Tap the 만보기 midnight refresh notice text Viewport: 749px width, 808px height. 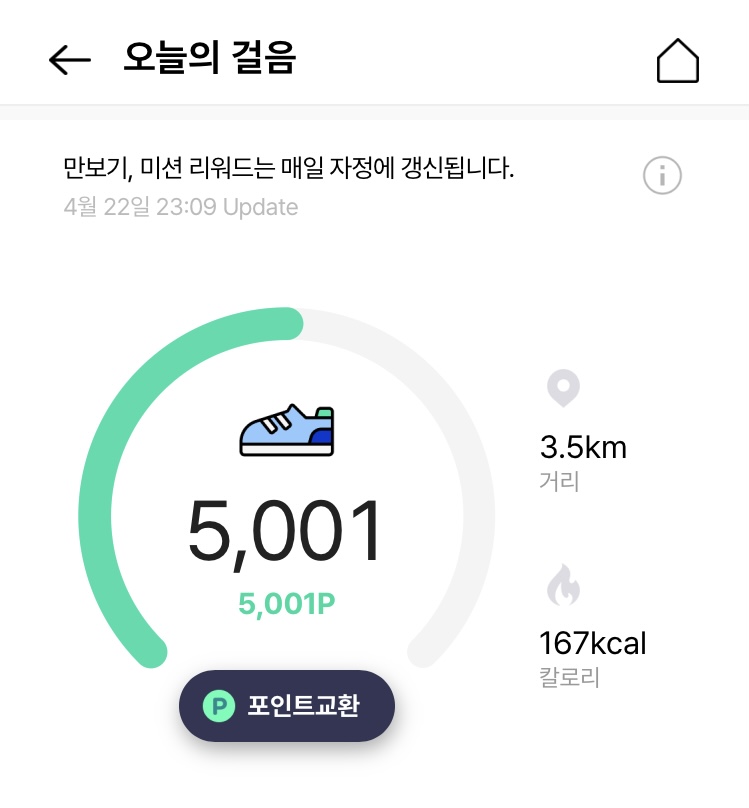coord(288,168)
